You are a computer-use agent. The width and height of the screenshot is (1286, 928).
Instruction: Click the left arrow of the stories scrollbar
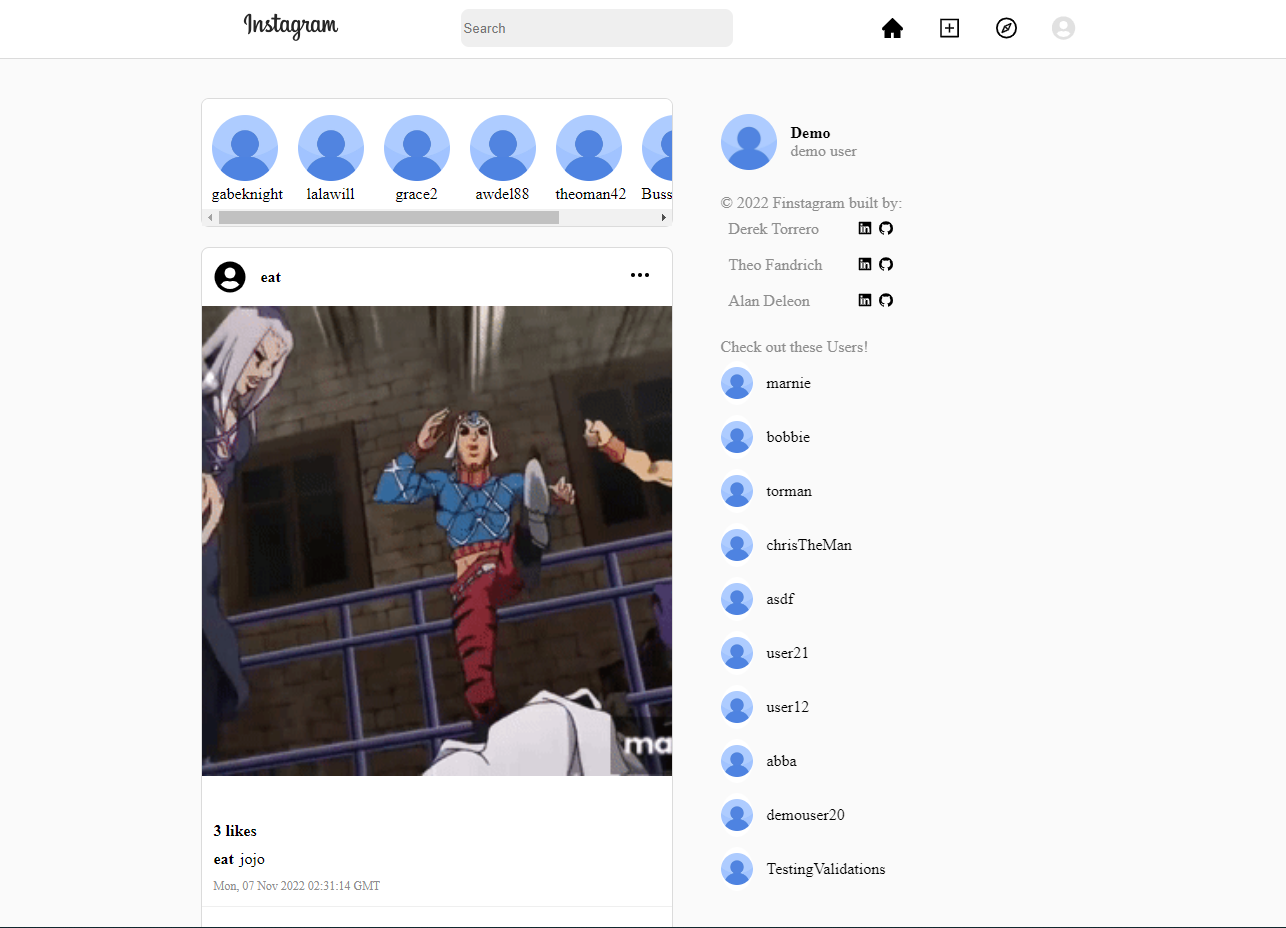pos(209,217)
